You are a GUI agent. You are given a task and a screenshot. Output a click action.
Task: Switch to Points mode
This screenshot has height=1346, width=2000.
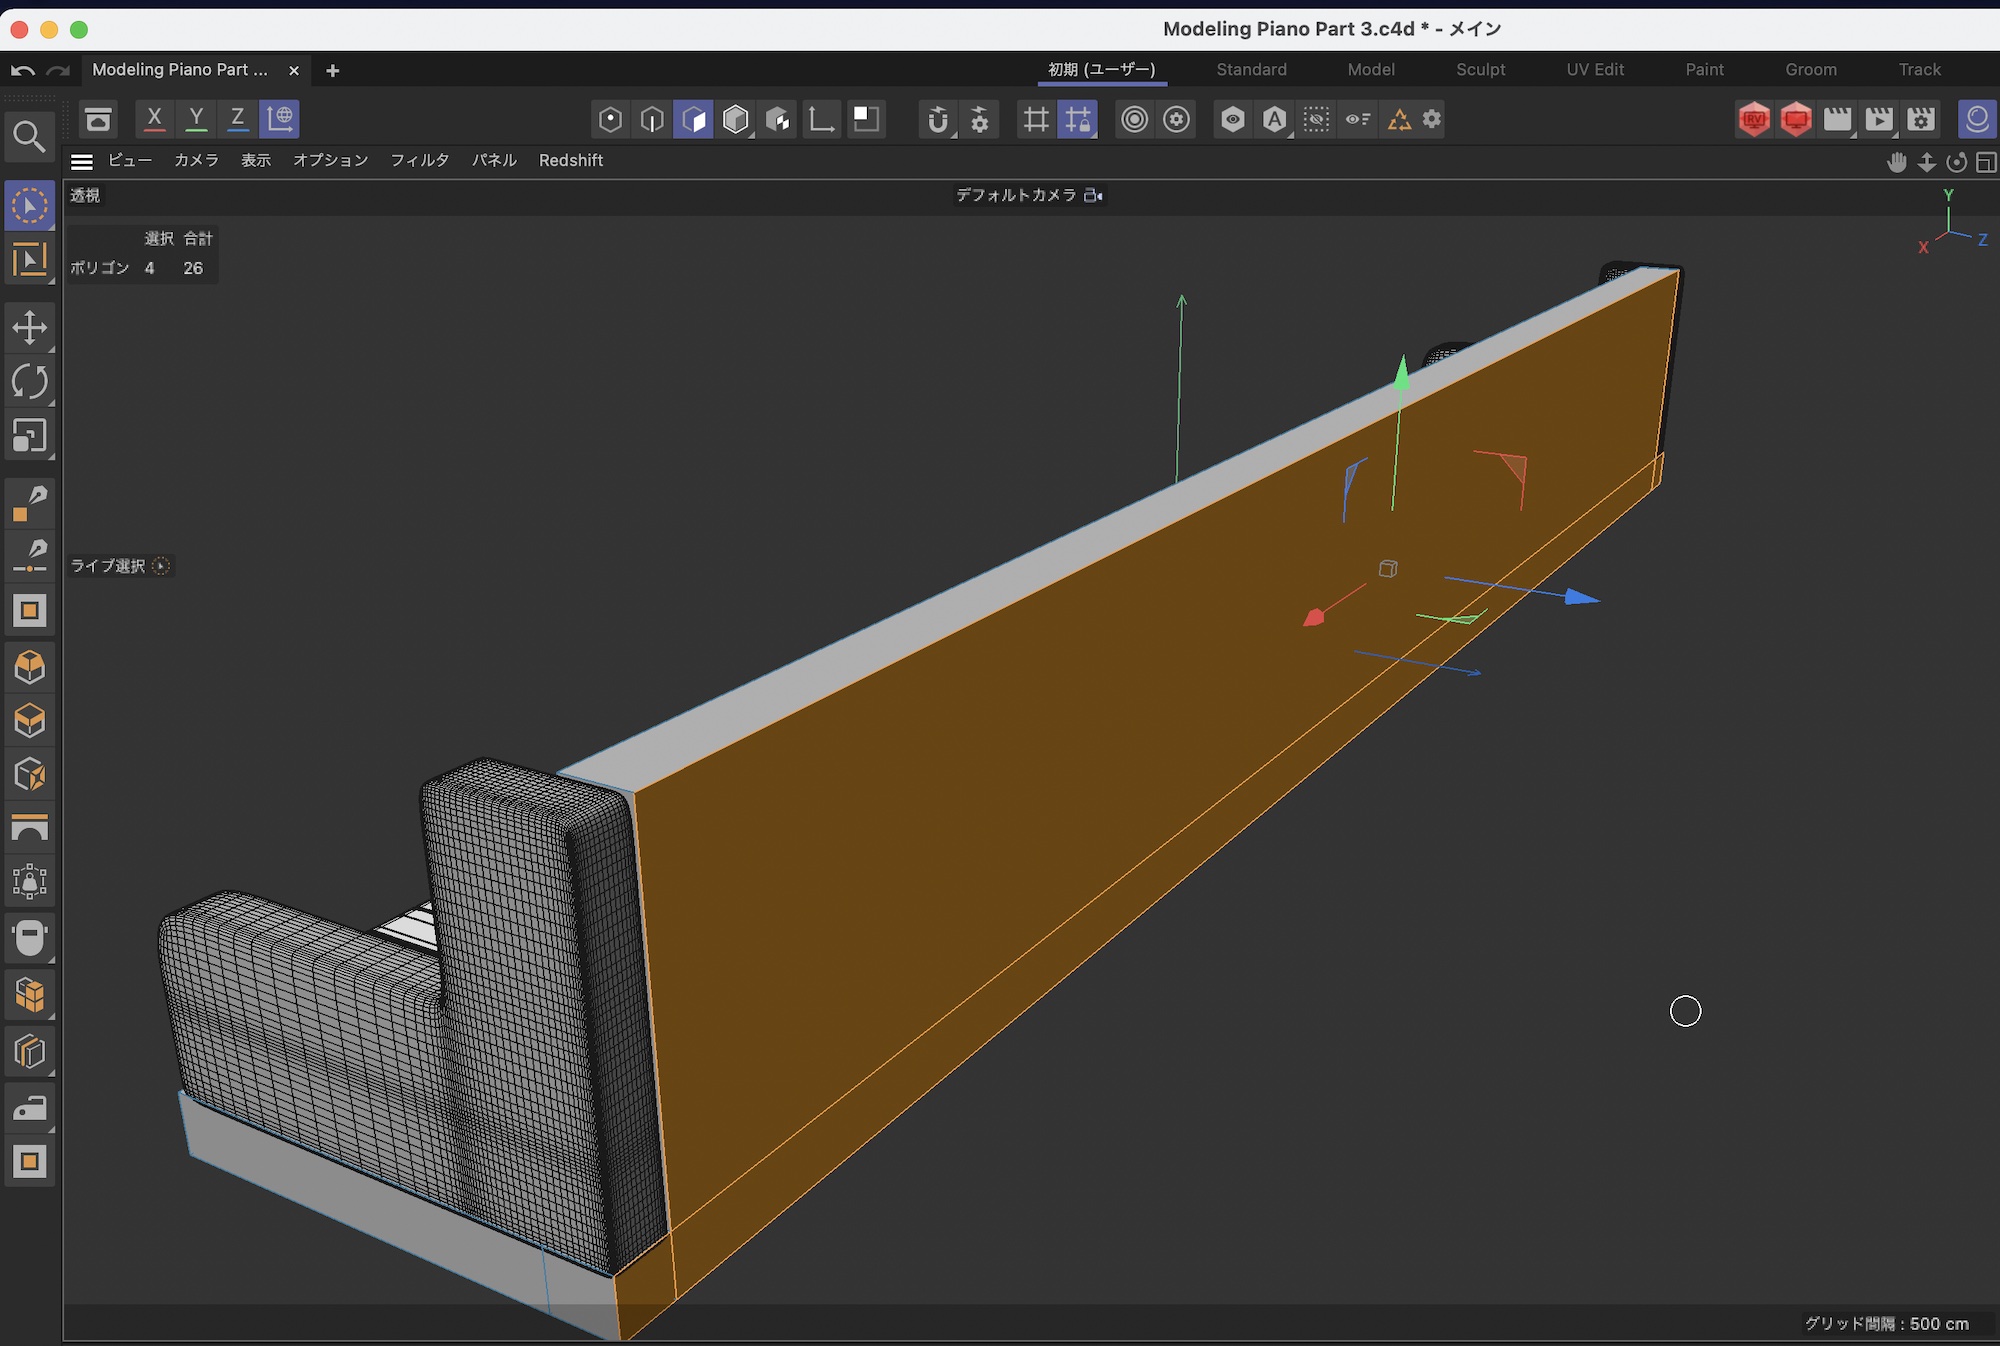(x=610, y=120)
